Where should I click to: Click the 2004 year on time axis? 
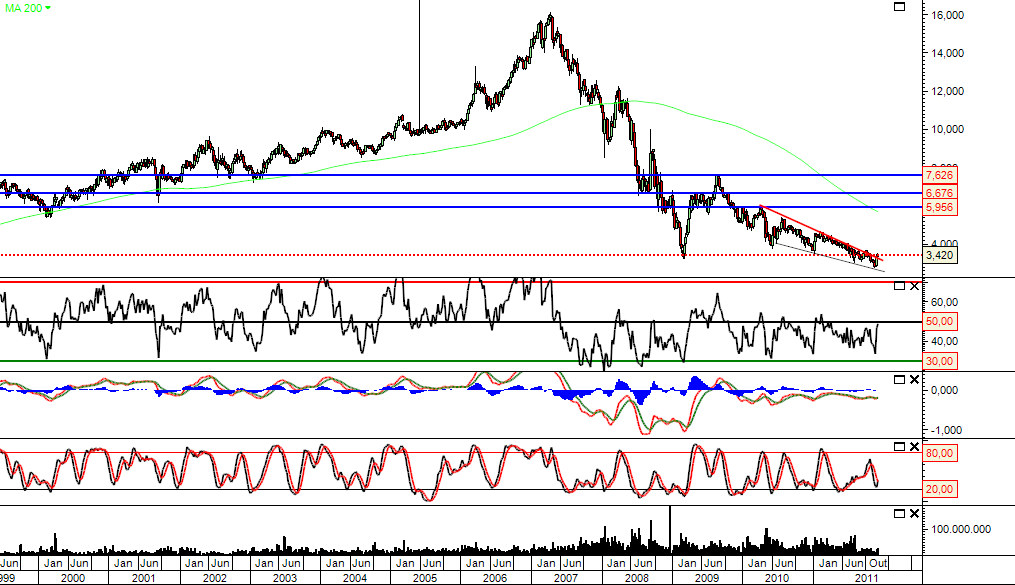355,578
